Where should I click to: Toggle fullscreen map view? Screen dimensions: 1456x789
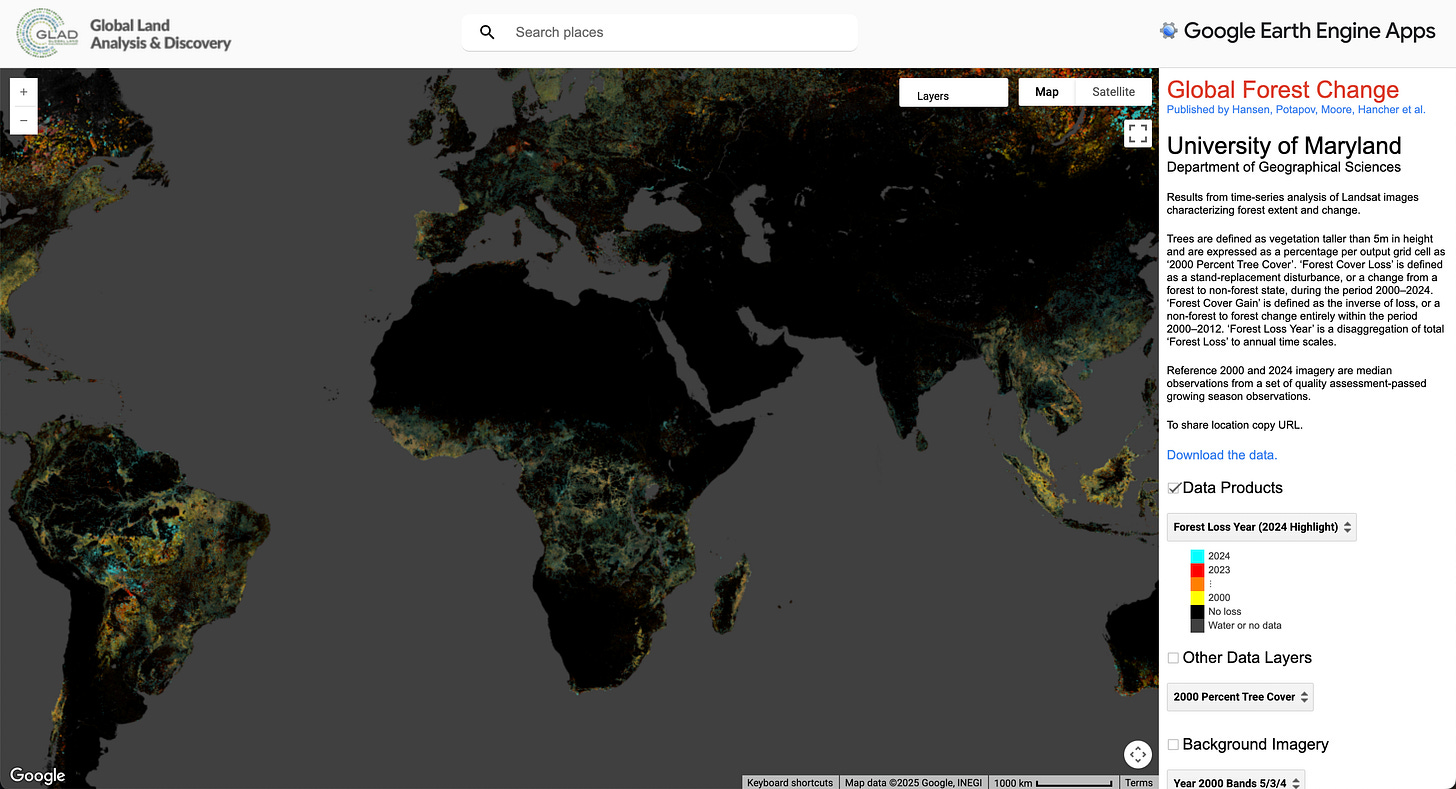(x=1137, y=133)
